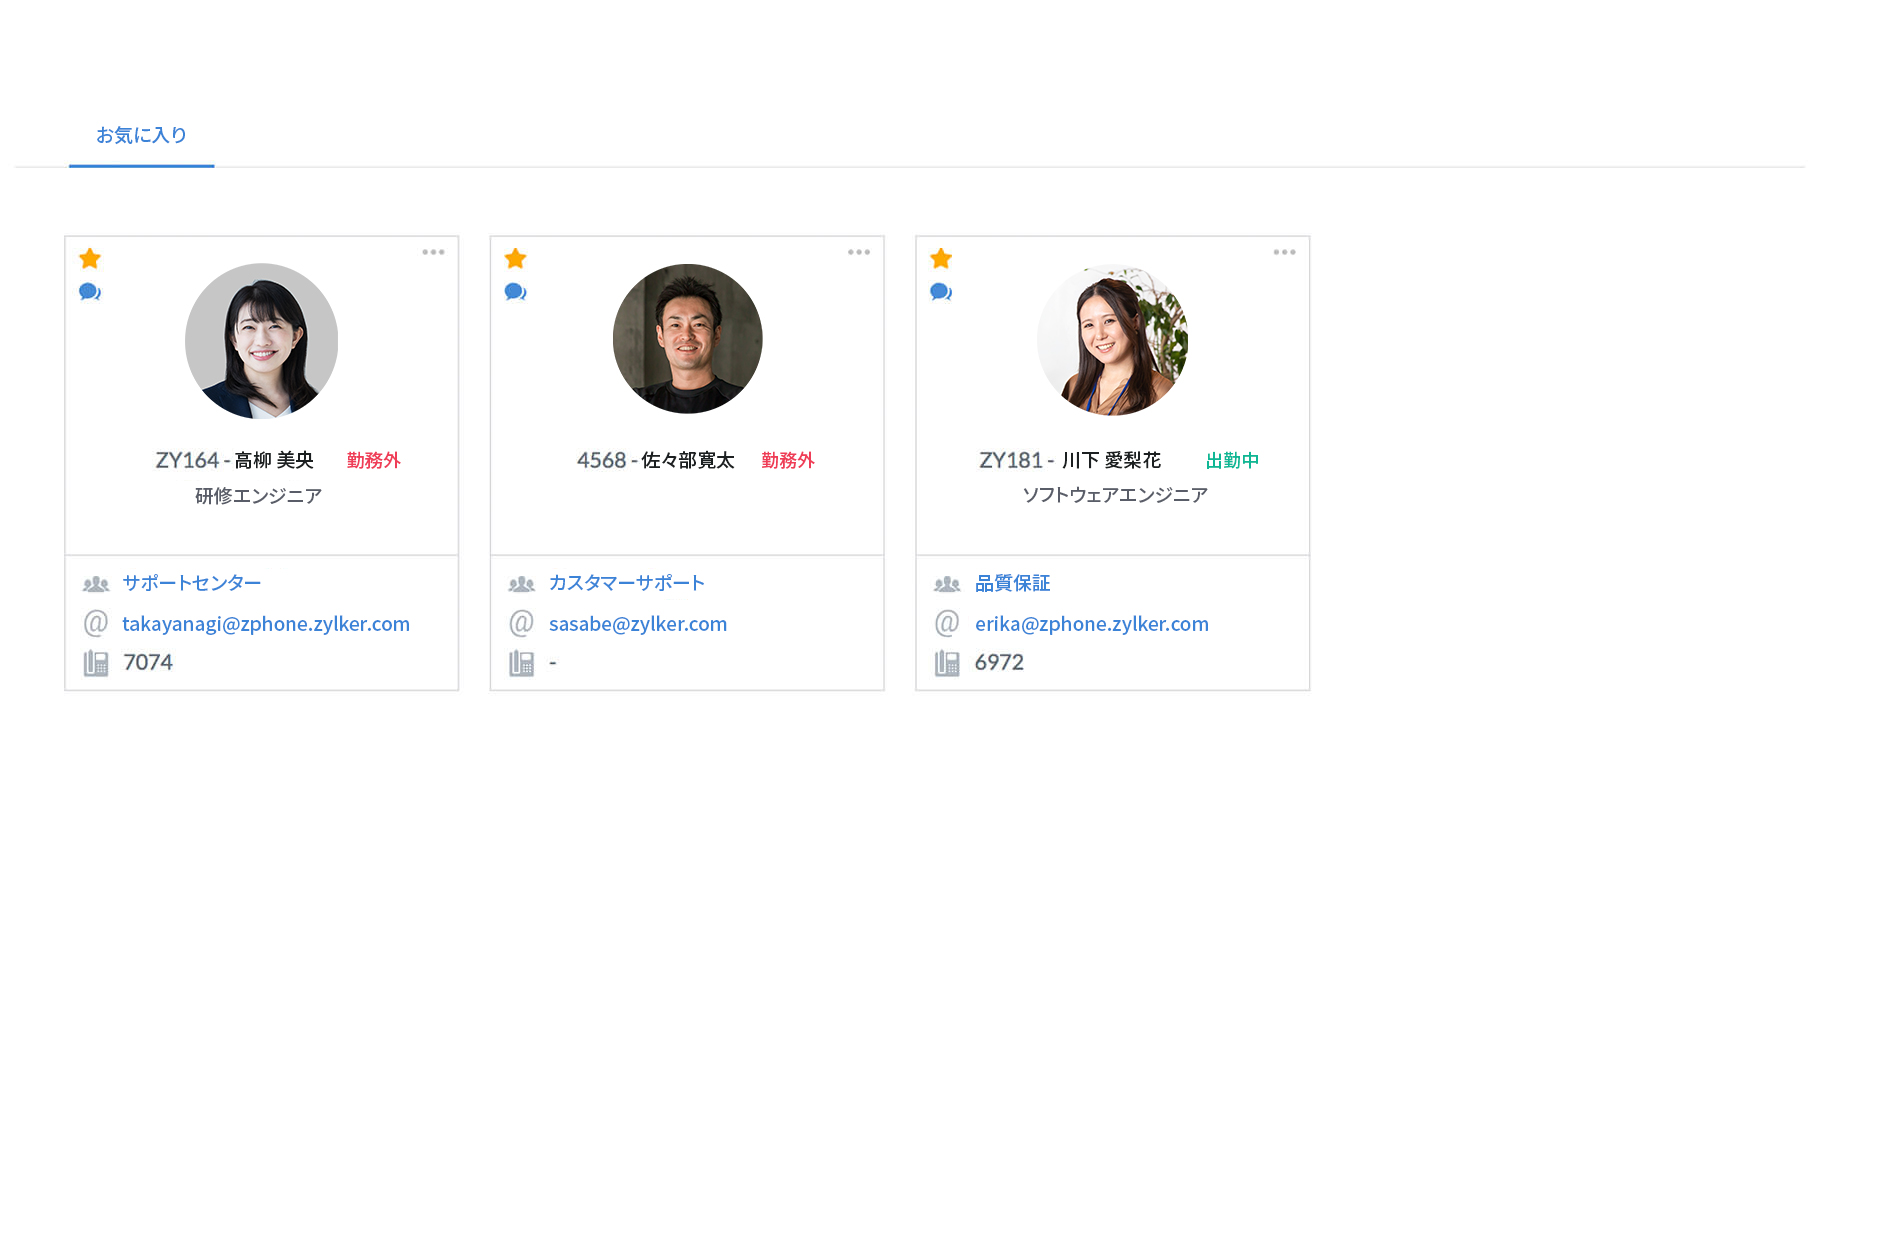The image size is (1880, 1250).
Task: Open chat with 高柳 美央
Action: click(91, 292)
